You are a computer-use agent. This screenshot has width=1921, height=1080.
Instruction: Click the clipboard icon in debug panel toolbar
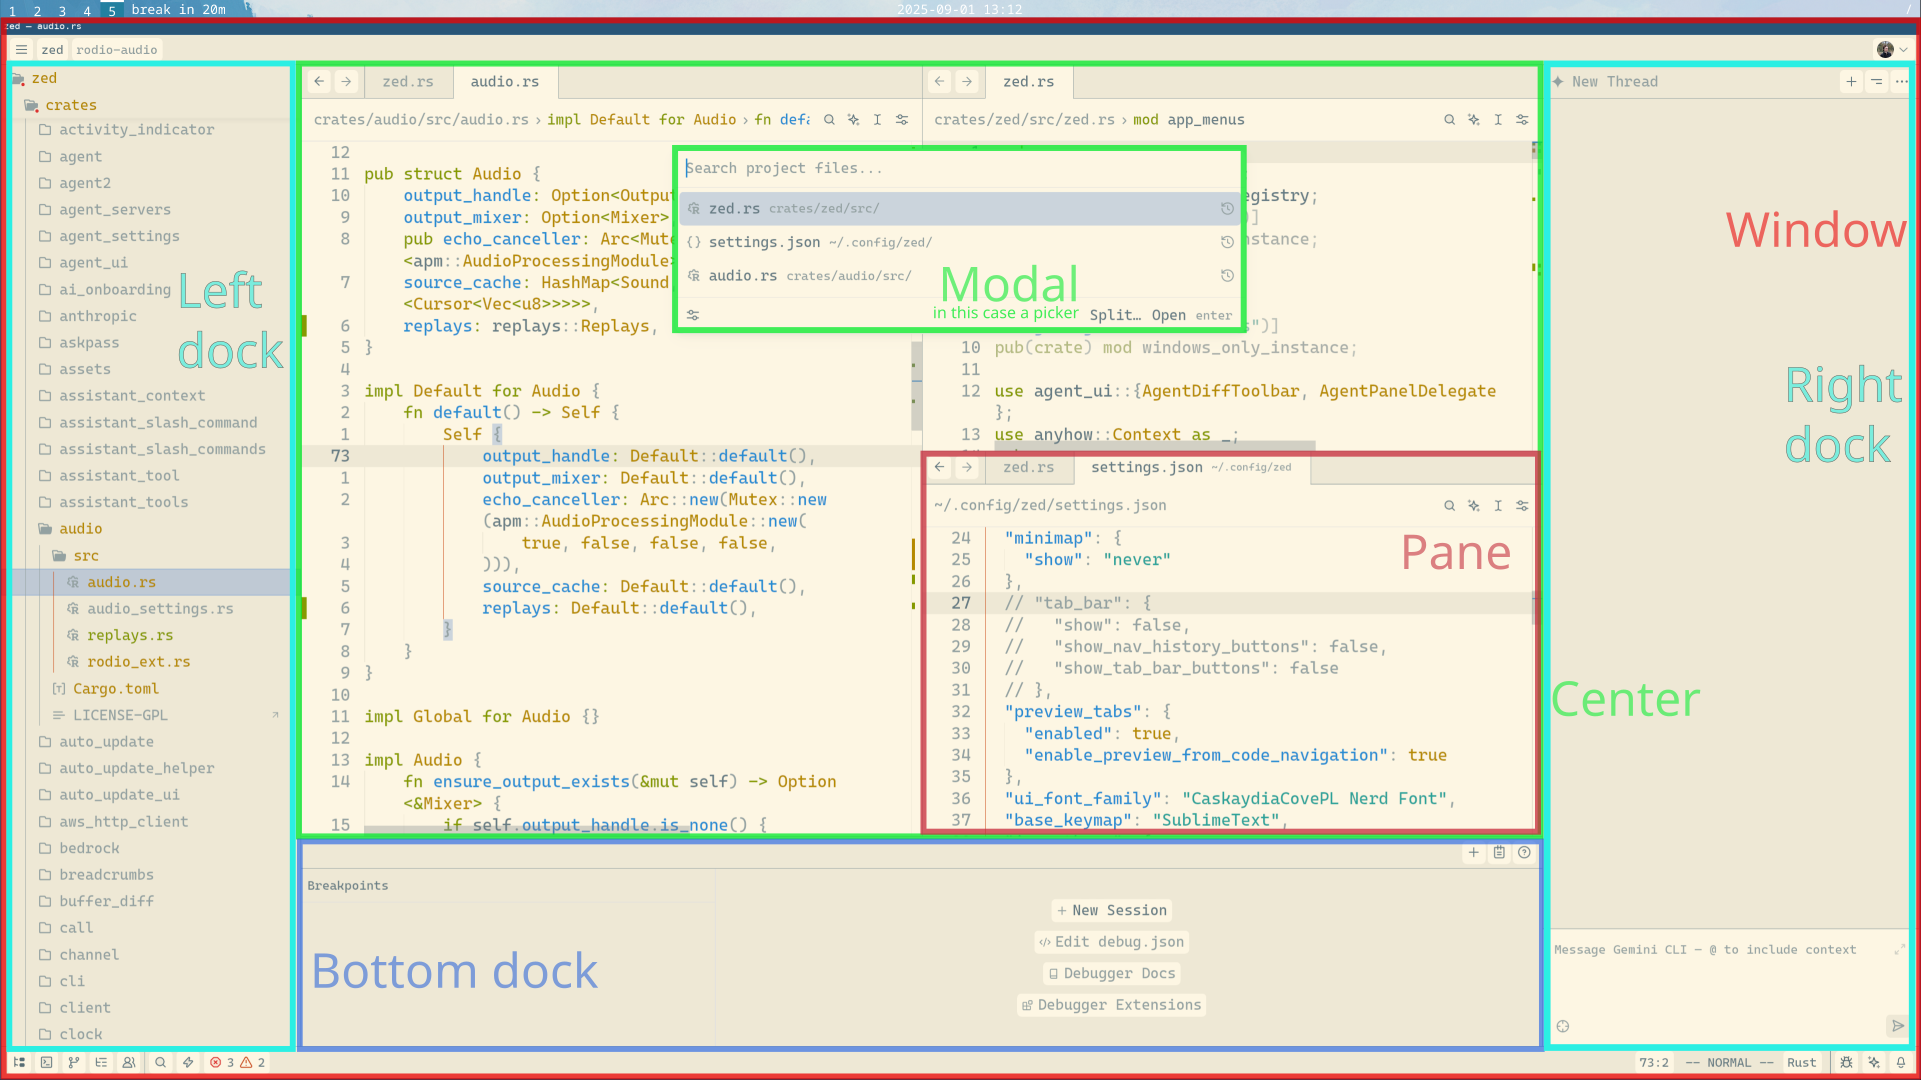tap(1499, 853)
